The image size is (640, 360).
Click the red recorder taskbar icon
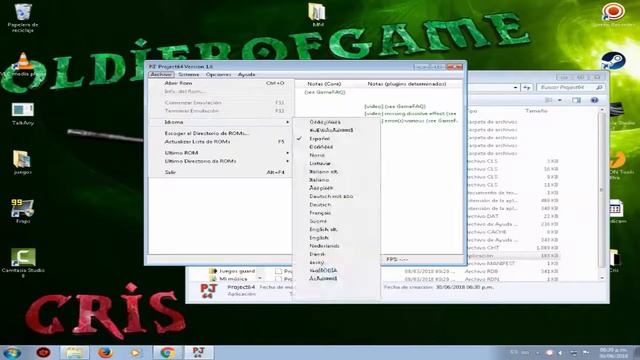[44, 353]
